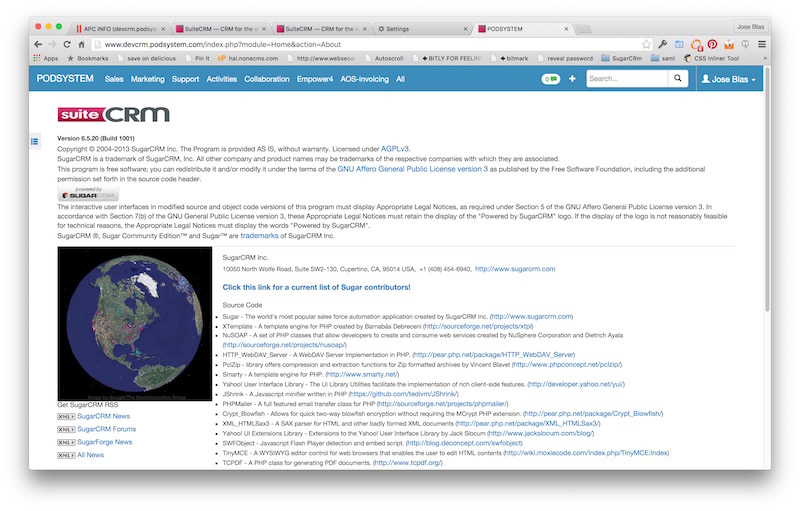Open the Support module menu
This screenshot has height=511, width=800.
[185, 79]
